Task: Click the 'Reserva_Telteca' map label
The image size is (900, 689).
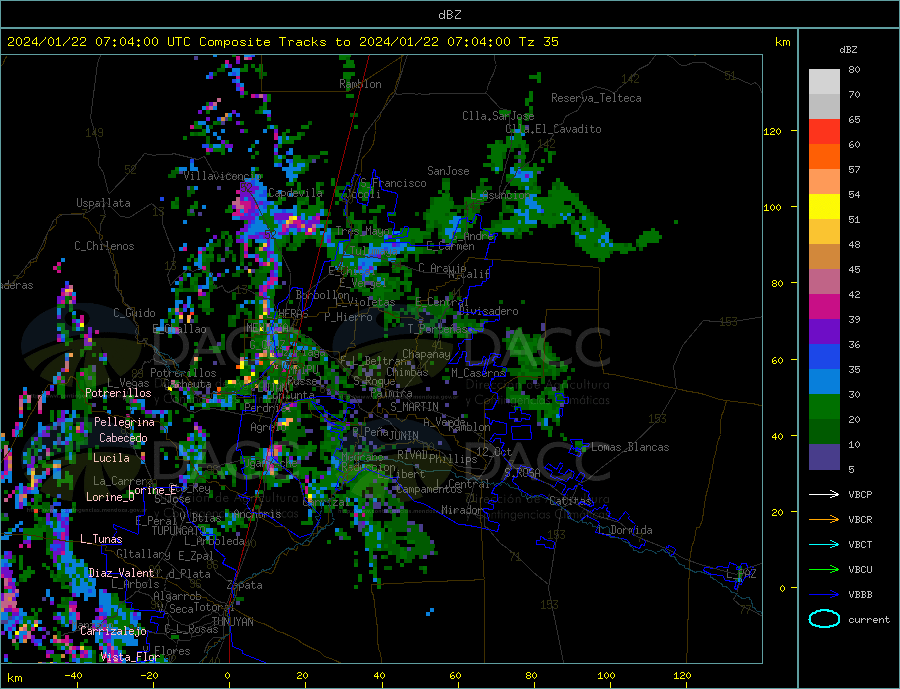Action: (596, 98)
